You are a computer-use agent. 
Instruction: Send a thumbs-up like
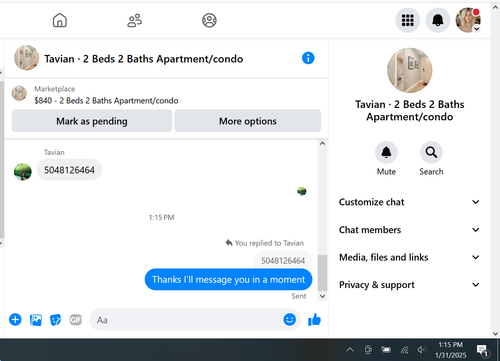[x=314, y=320]
